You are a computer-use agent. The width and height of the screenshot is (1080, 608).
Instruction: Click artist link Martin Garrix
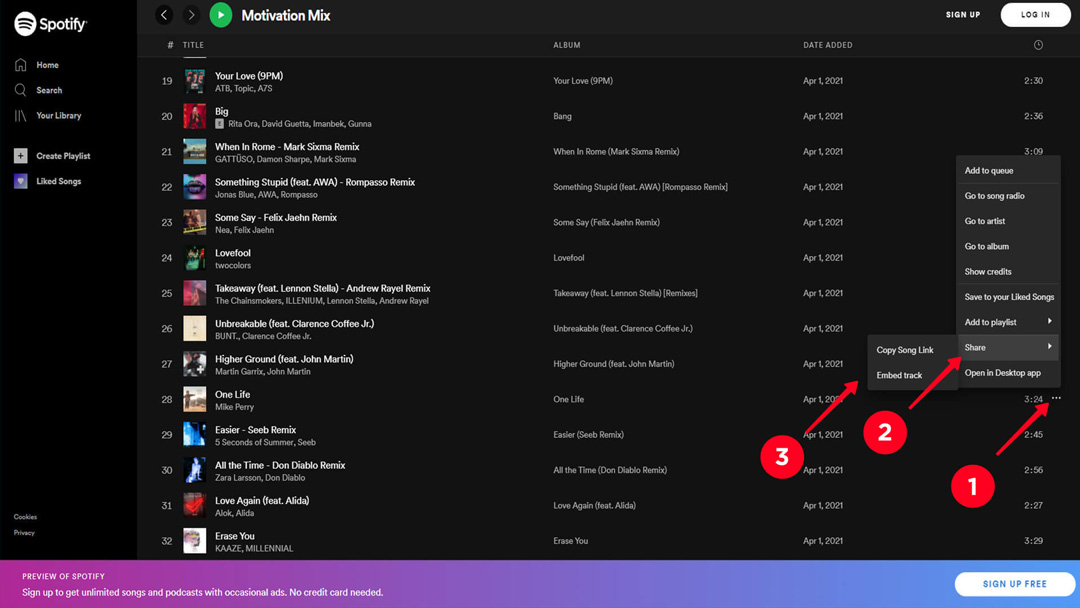pos(239,372)
